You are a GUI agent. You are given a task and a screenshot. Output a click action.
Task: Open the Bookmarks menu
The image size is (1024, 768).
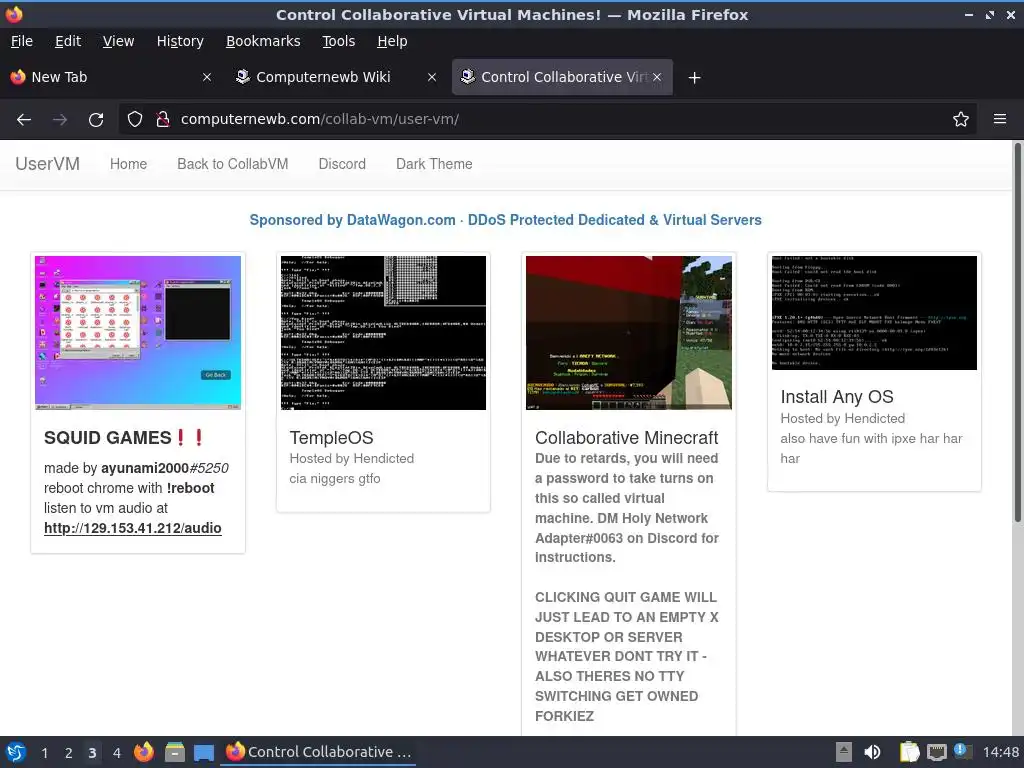[x=263, y=41]
